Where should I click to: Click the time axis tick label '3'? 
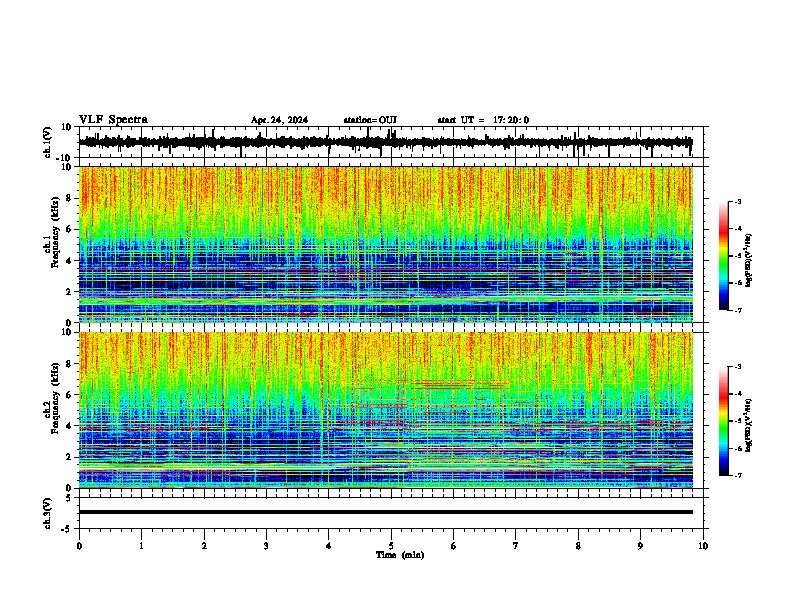pos(266,546)
